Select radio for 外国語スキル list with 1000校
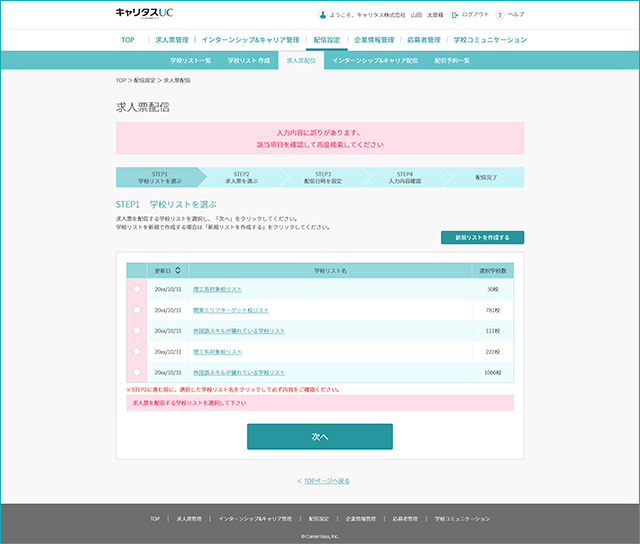640x544 pixels. point(137,372)
